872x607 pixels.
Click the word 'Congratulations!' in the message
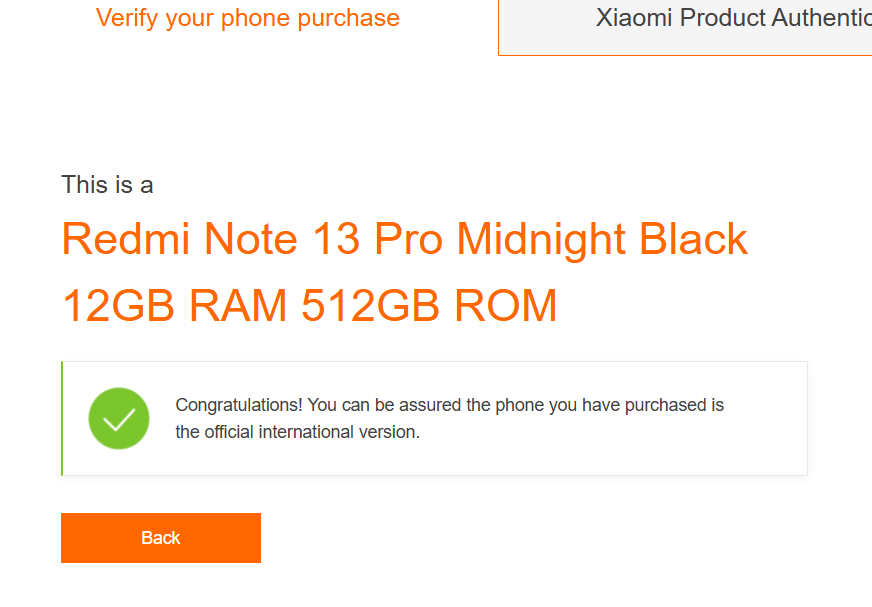[x=239, y=405]
